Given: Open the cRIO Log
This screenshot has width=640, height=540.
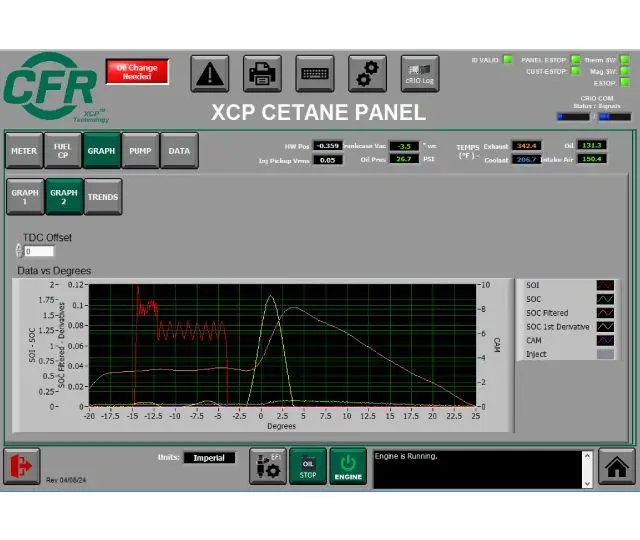Looking at the screenshot, I should [x=420, y=73].
